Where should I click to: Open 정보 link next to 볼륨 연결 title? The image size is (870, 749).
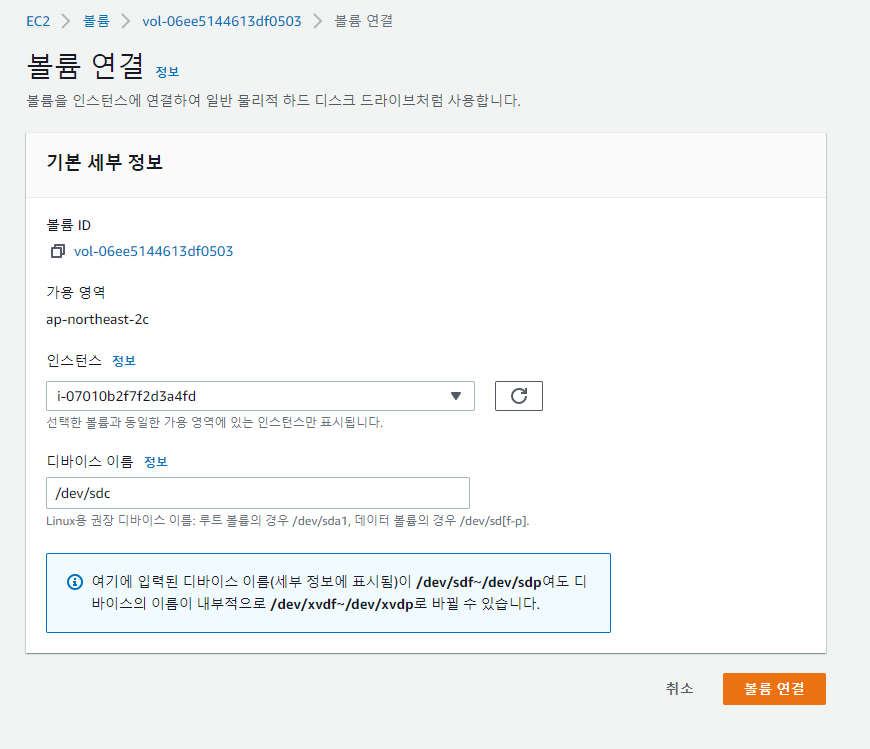(x=167, y=72)
